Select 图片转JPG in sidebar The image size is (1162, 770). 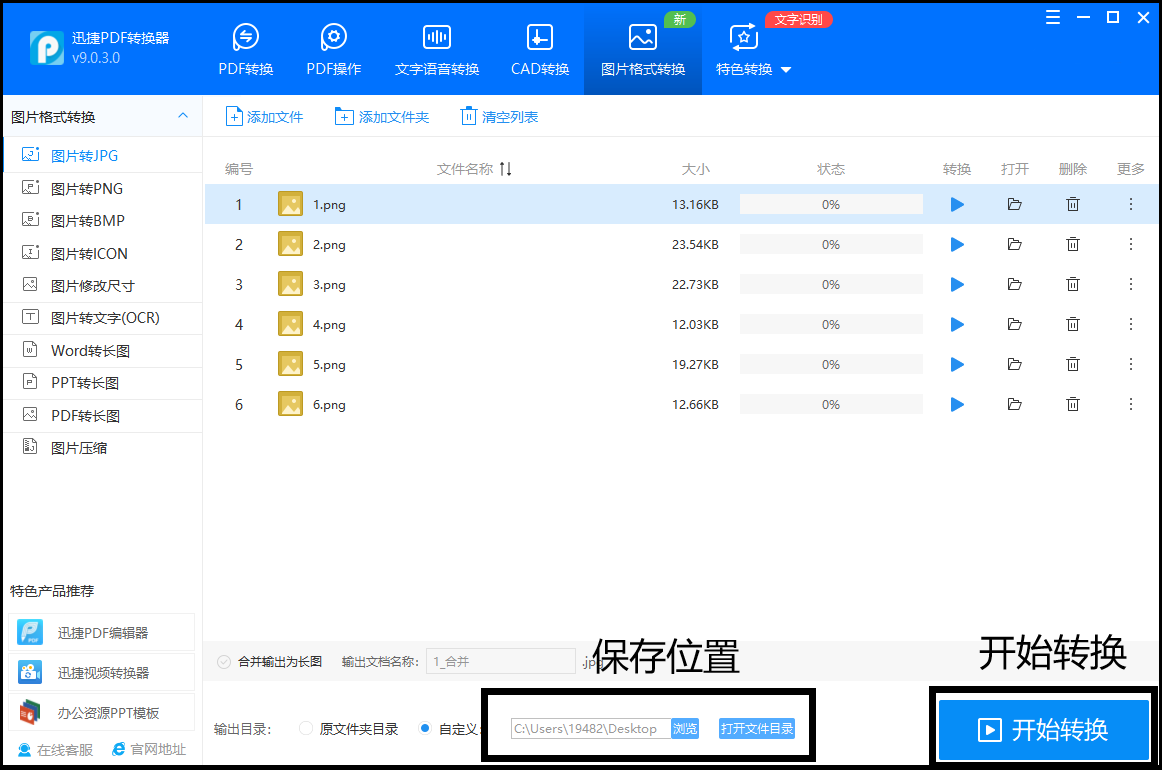point(102,156)
